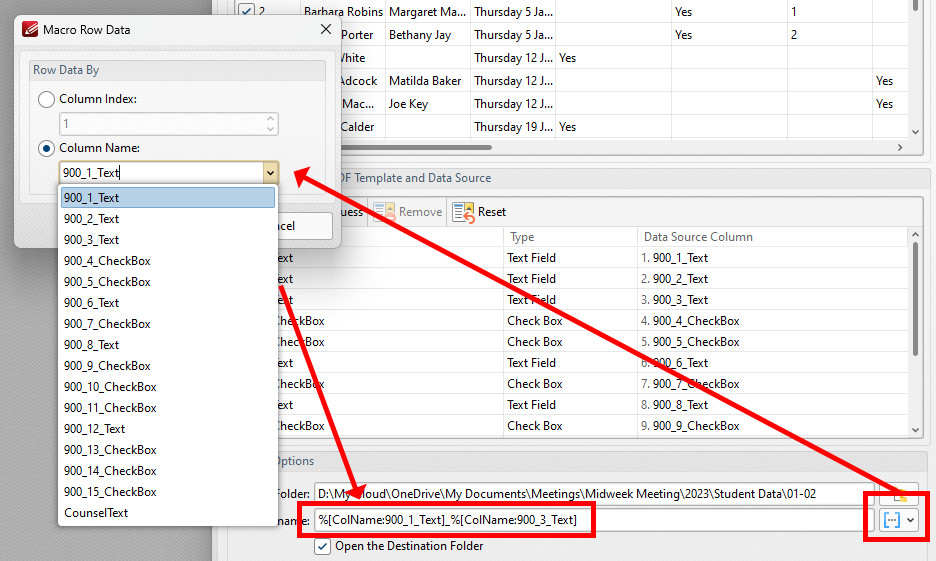Choose 900_1_Text in the dropdown list

(x=168, y=198)
